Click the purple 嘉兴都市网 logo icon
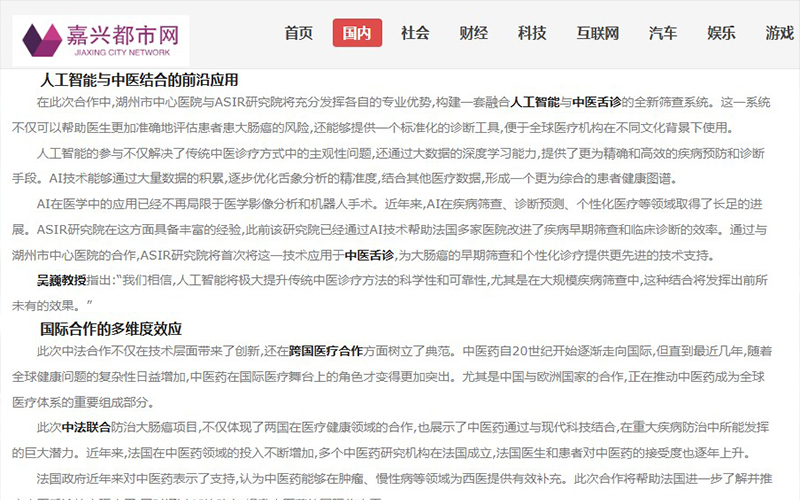Screen dimensions: 800x500 point(47,39)
